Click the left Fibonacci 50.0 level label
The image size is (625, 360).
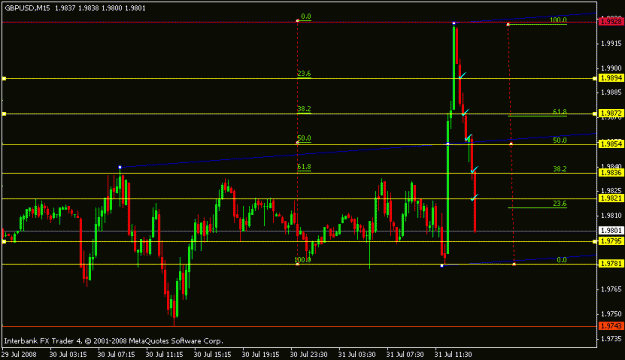click(x=304, y=138)
